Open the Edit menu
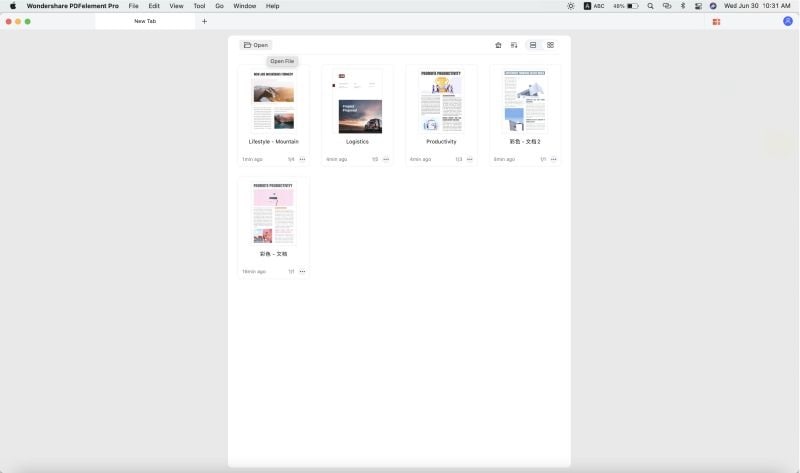The width and height of the screenshot is (800, 473). click(x=154, y=6)
